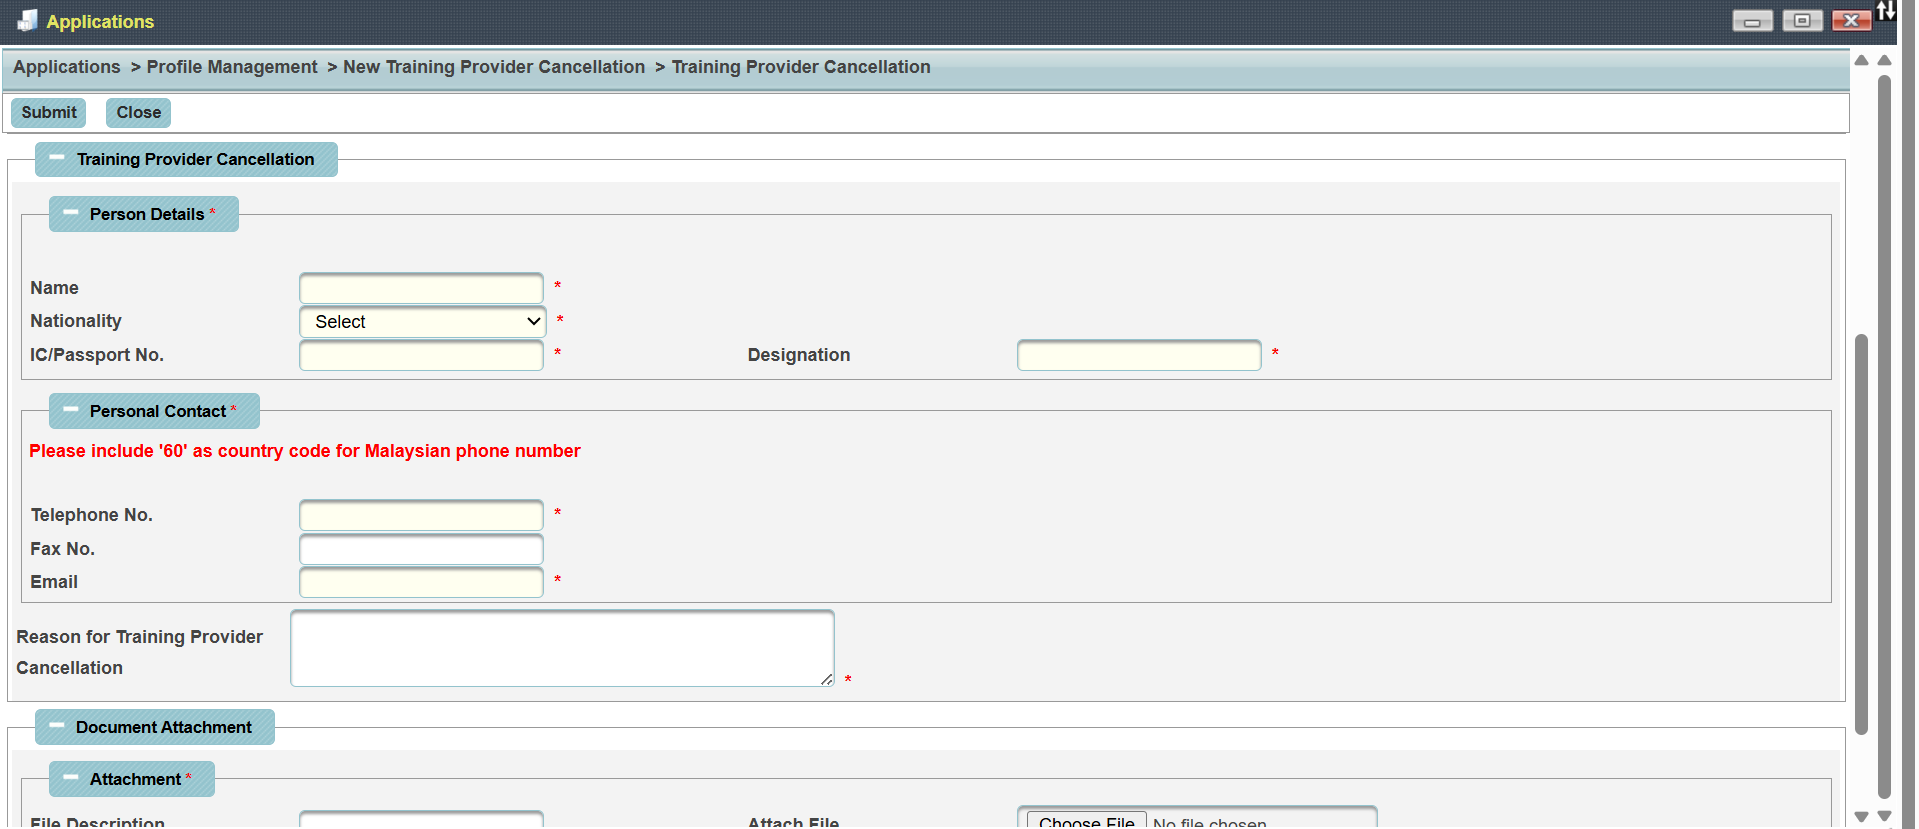Submit the cancellation form
1919x829 pixels.
(49, 113)
